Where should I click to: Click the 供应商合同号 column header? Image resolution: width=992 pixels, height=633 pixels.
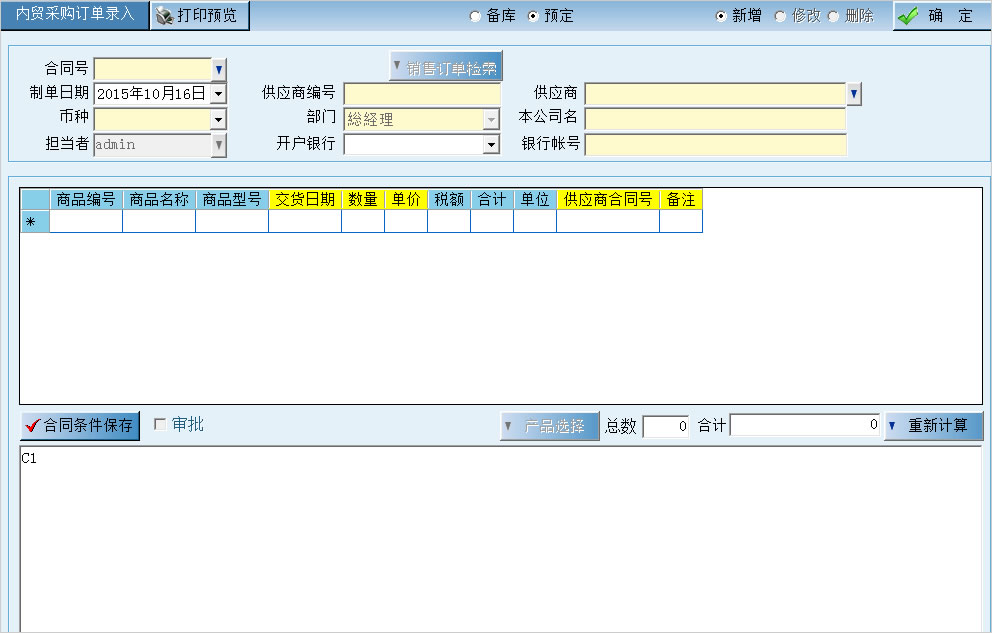(x=608, y=199)
